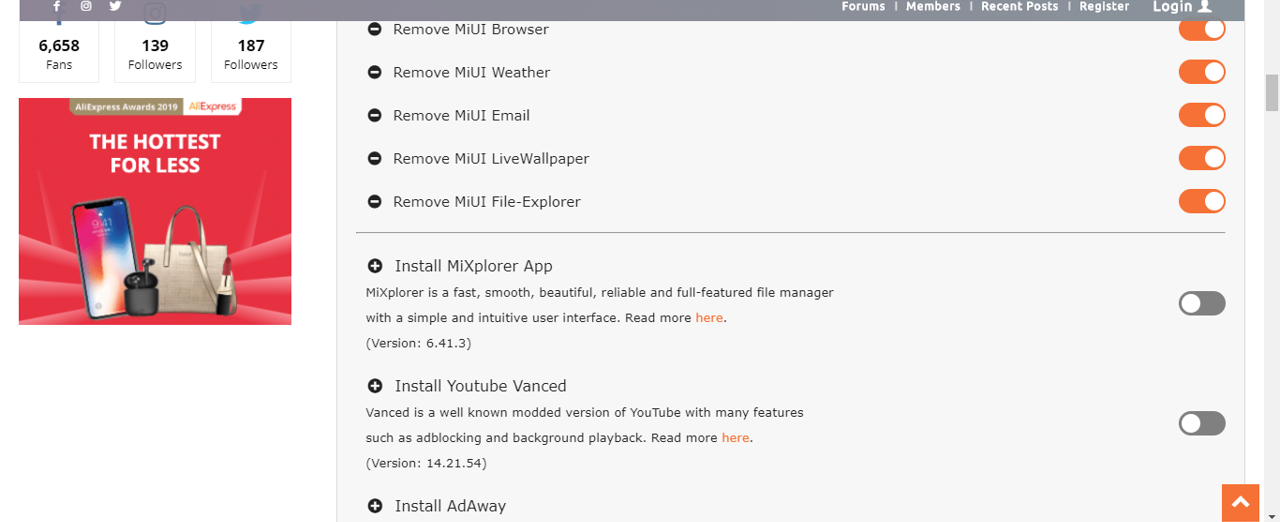Click the user icon next to Login
Screen dimensions: 1280x522
[1204, 6]
